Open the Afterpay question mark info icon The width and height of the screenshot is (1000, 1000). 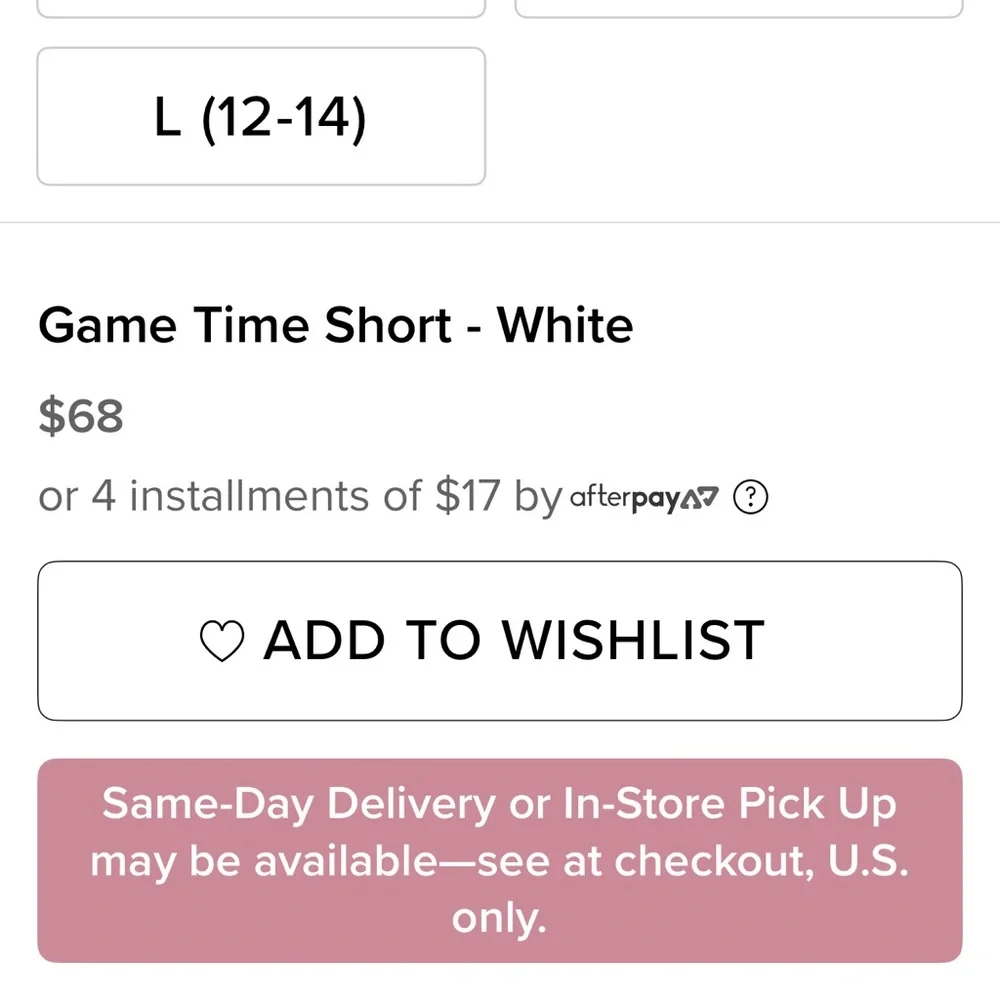(x=750, y=497)
